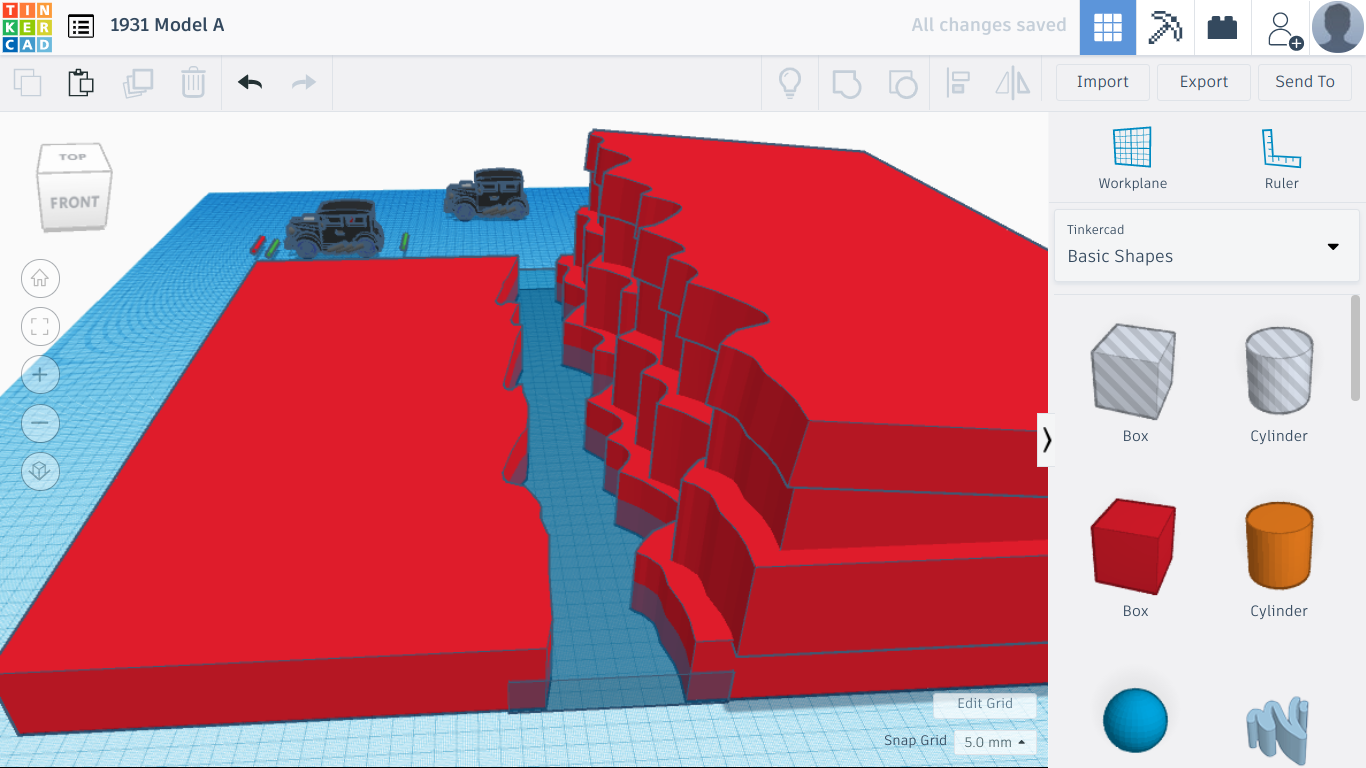
Task: Toggle orthographic perspective view
Action: pos(40,470)
